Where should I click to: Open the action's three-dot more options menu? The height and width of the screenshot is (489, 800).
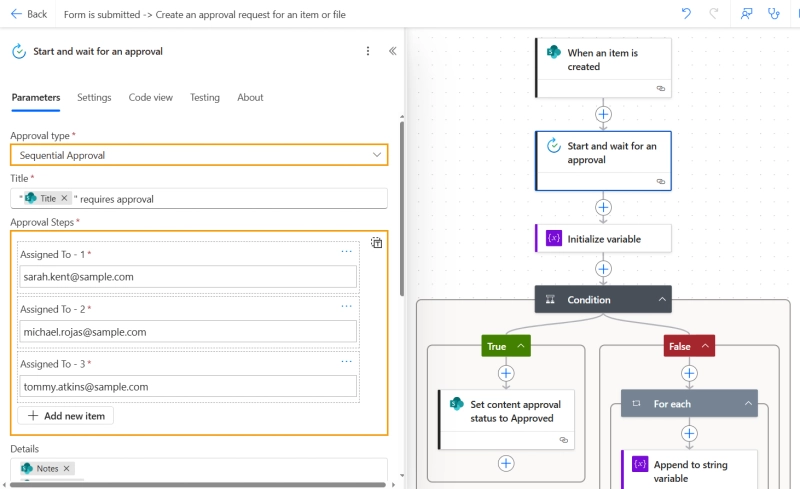[x=367, y=51]
